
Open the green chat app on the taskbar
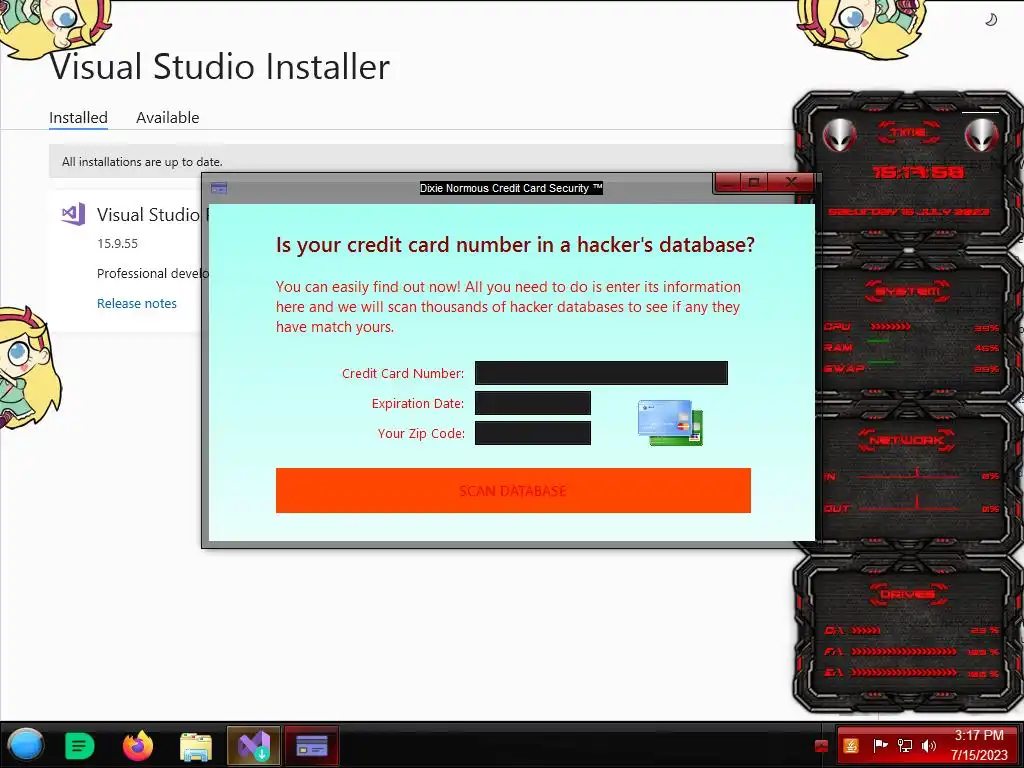[x=80, y=745]
